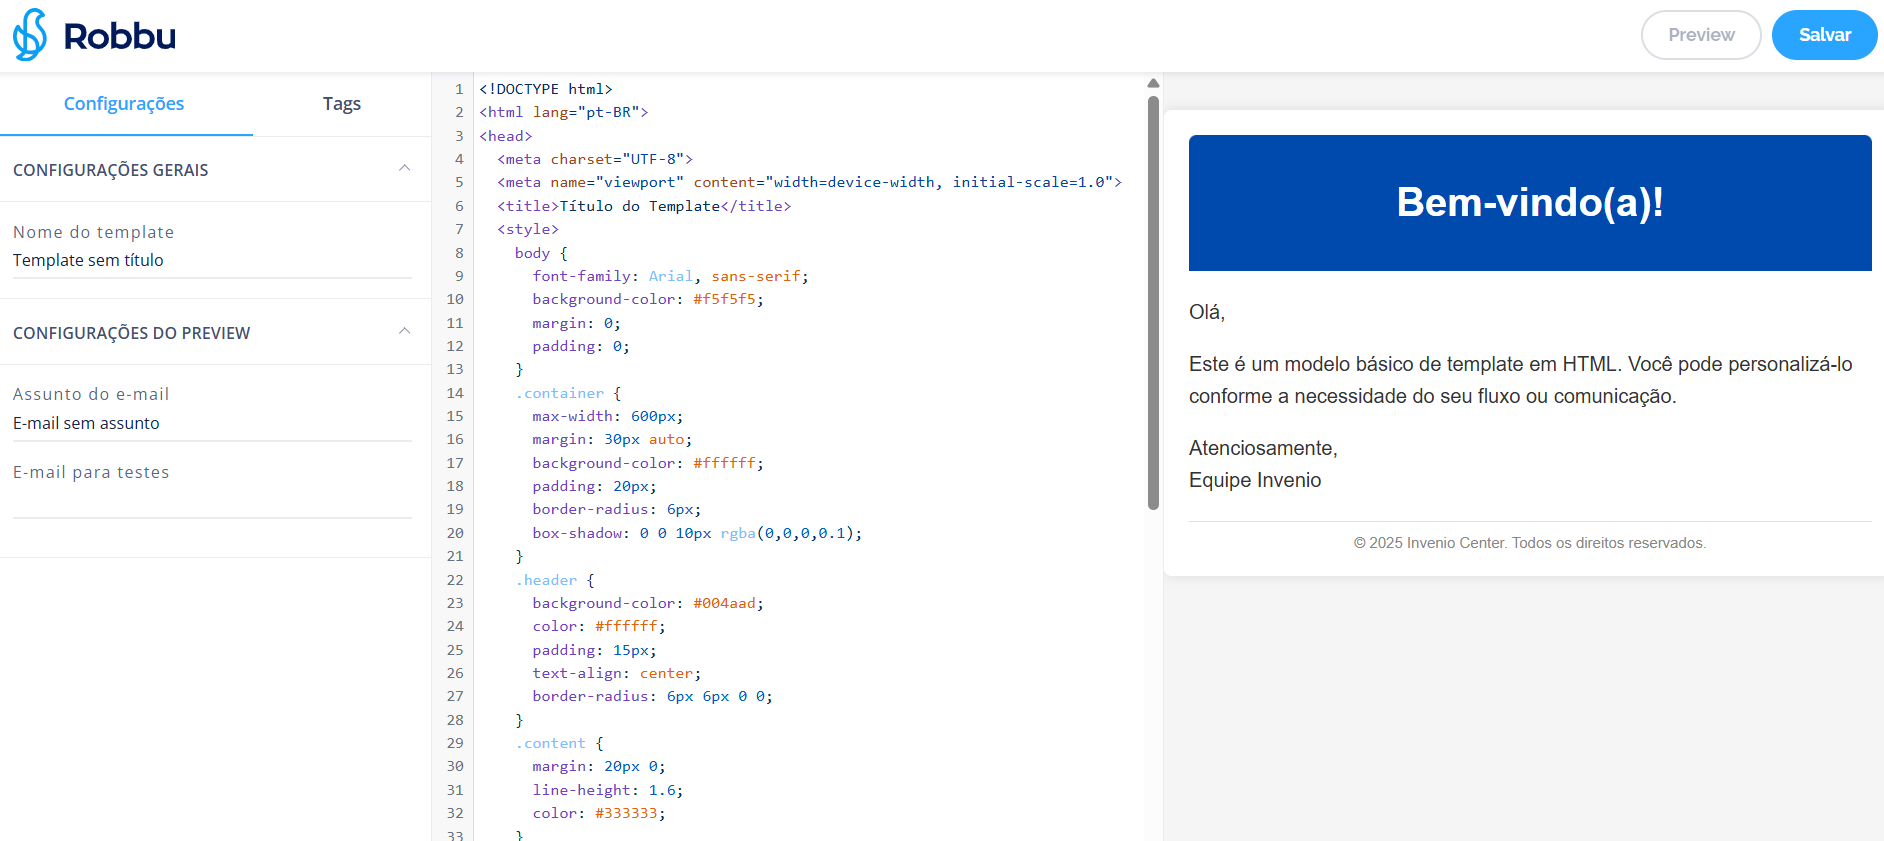Select the .container selector in code
1884x841 pixels.
pyautogui.click(x=563, y=393)
